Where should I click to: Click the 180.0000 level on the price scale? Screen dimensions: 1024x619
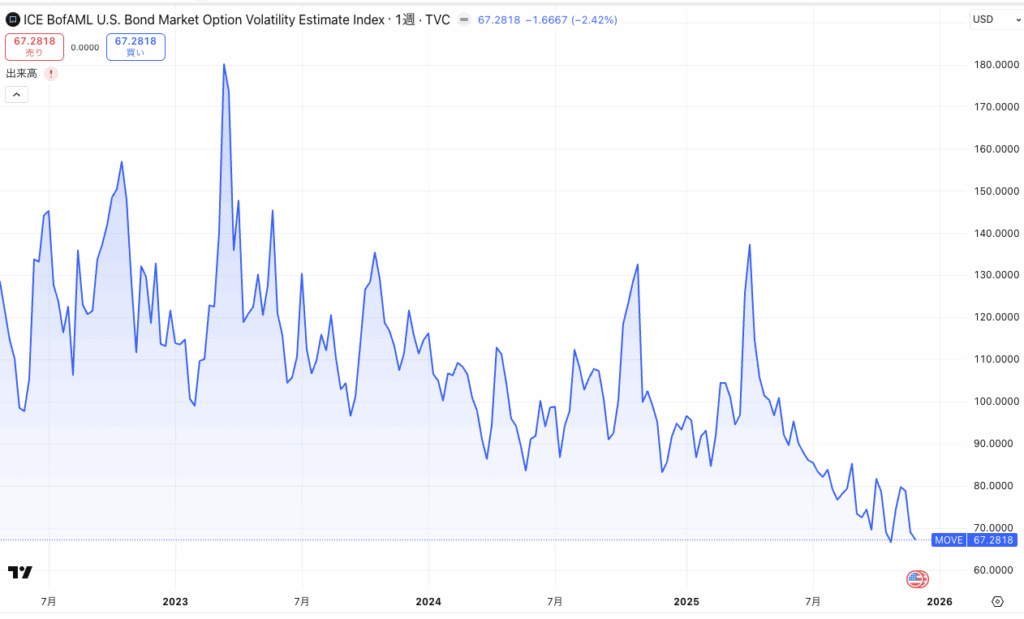click(x=993, y=65)
